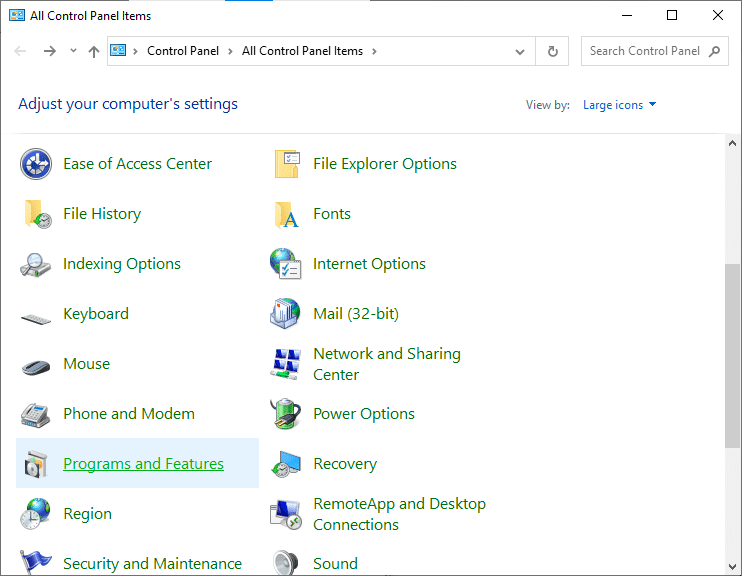Viewport: 742px width, 576px height.
Task: Click the Mouse icon
Action: (x=36, y=365)
